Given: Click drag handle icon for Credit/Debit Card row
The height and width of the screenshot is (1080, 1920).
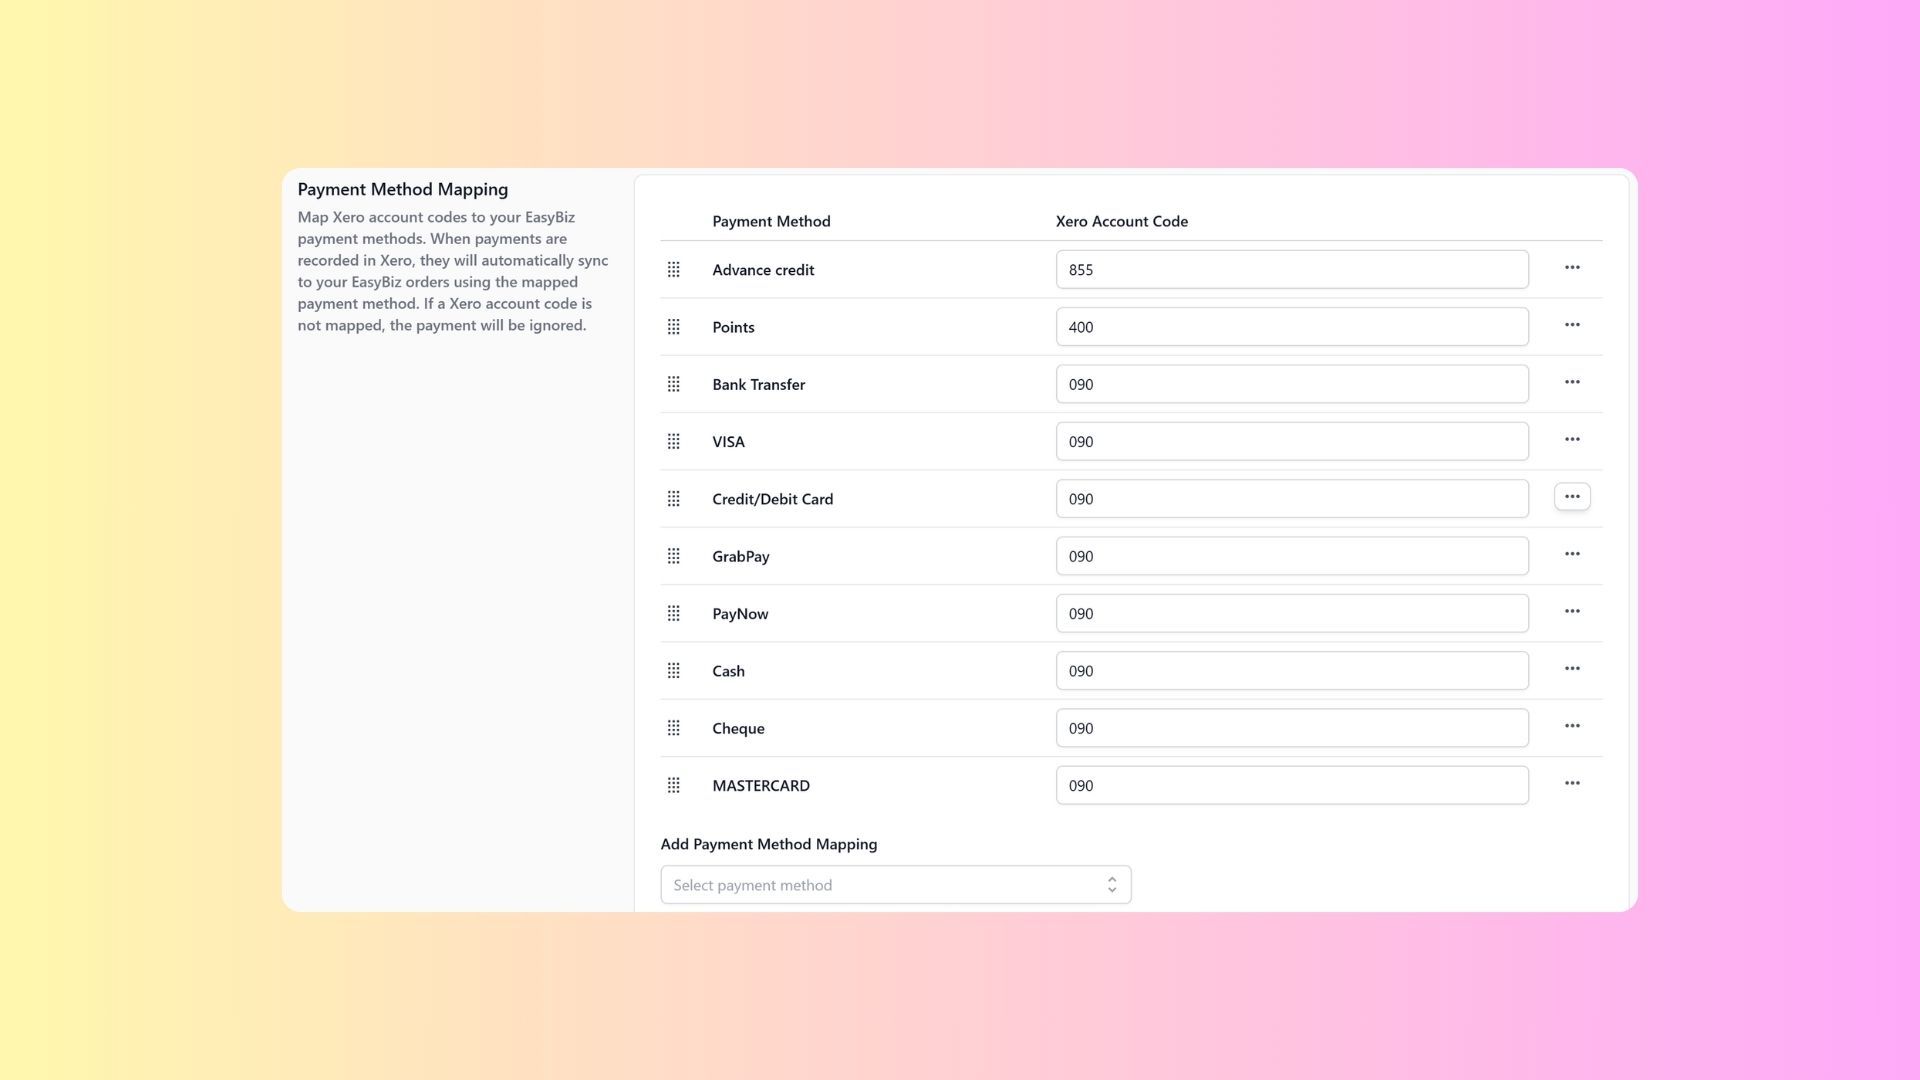Looking at the screenshot, I should [673, 499].
